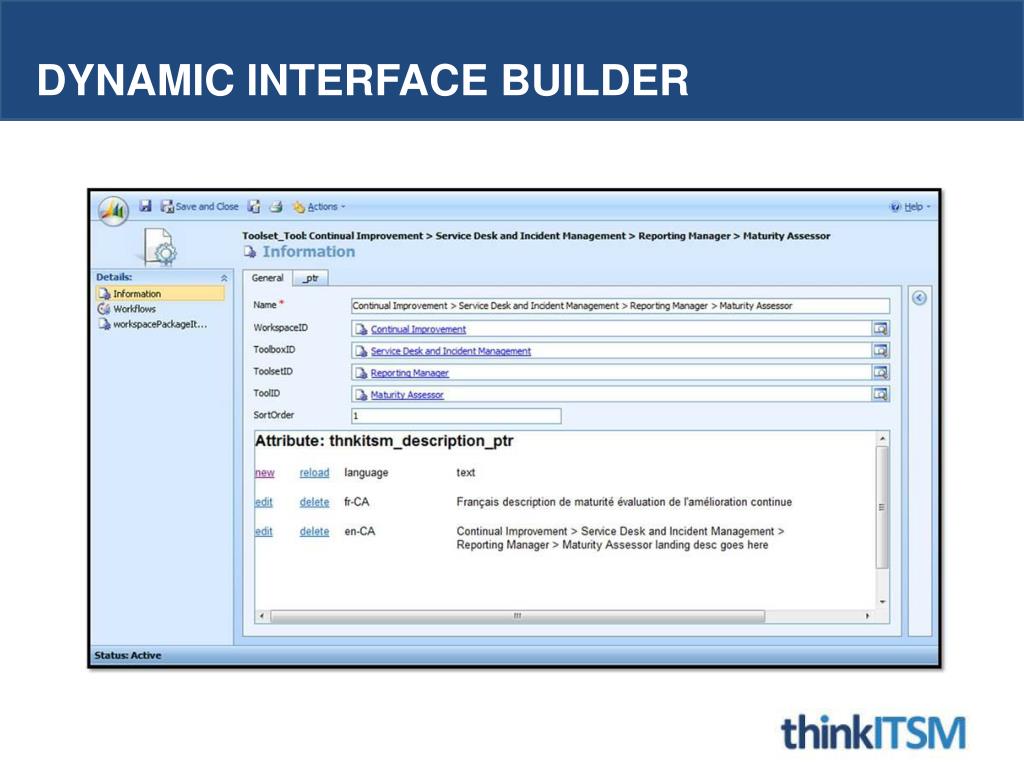
Task: Click lookup icon for ToolboxID field
Action: pyautogui.click(x=880, y=351)
